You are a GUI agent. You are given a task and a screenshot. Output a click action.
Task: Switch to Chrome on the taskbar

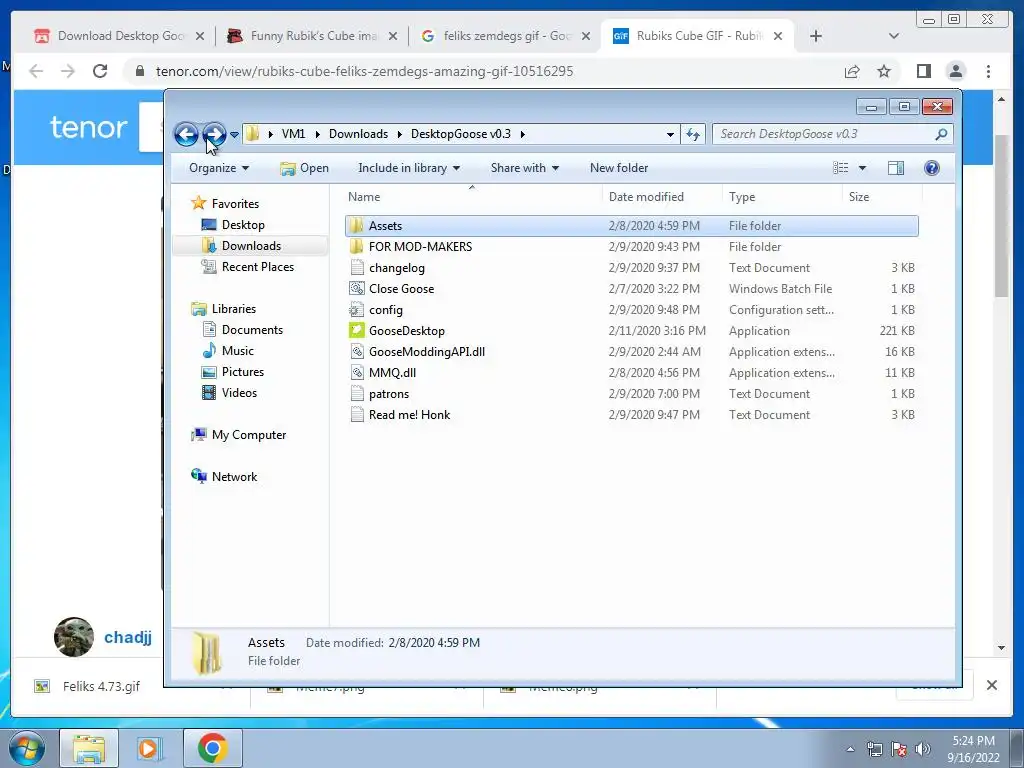click(212, 748)
